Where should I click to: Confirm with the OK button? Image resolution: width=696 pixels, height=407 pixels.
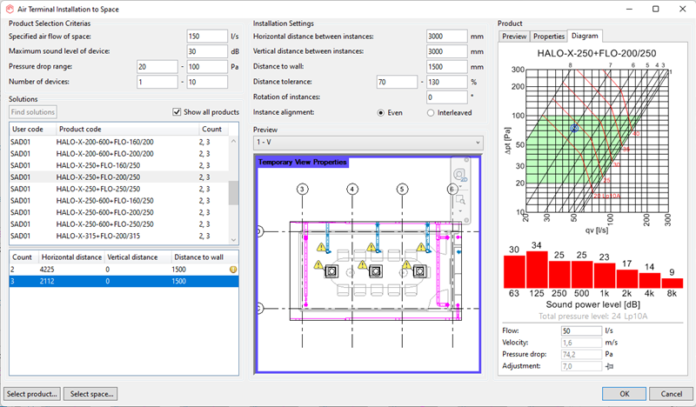pyautogui.click(x=624, y=394)
